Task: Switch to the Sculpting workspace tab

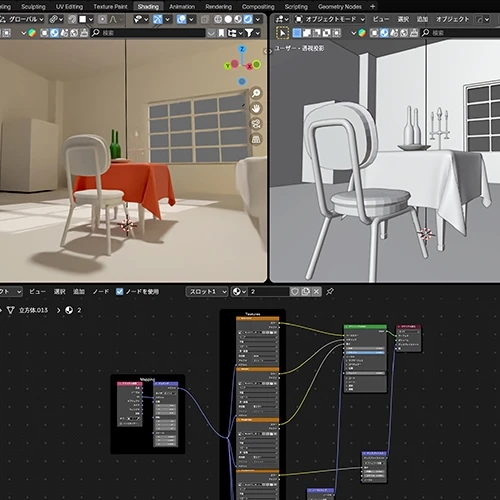Action: pyautogui.click(x=33, y=6)
